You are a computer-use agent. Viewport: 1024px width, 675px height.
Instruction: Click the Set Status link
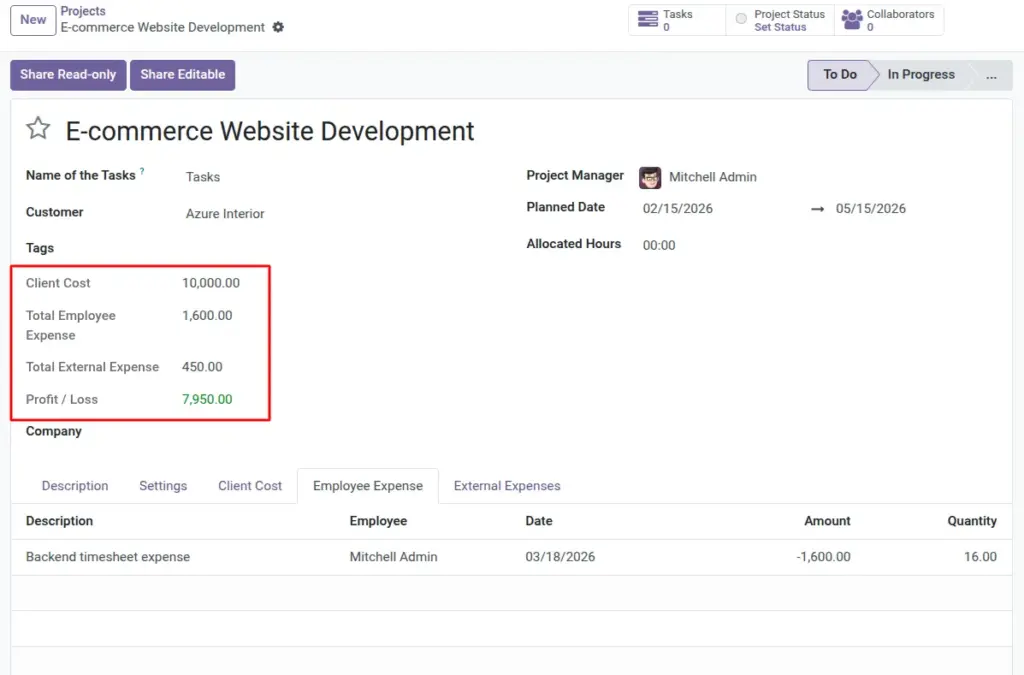coord(780,27)
